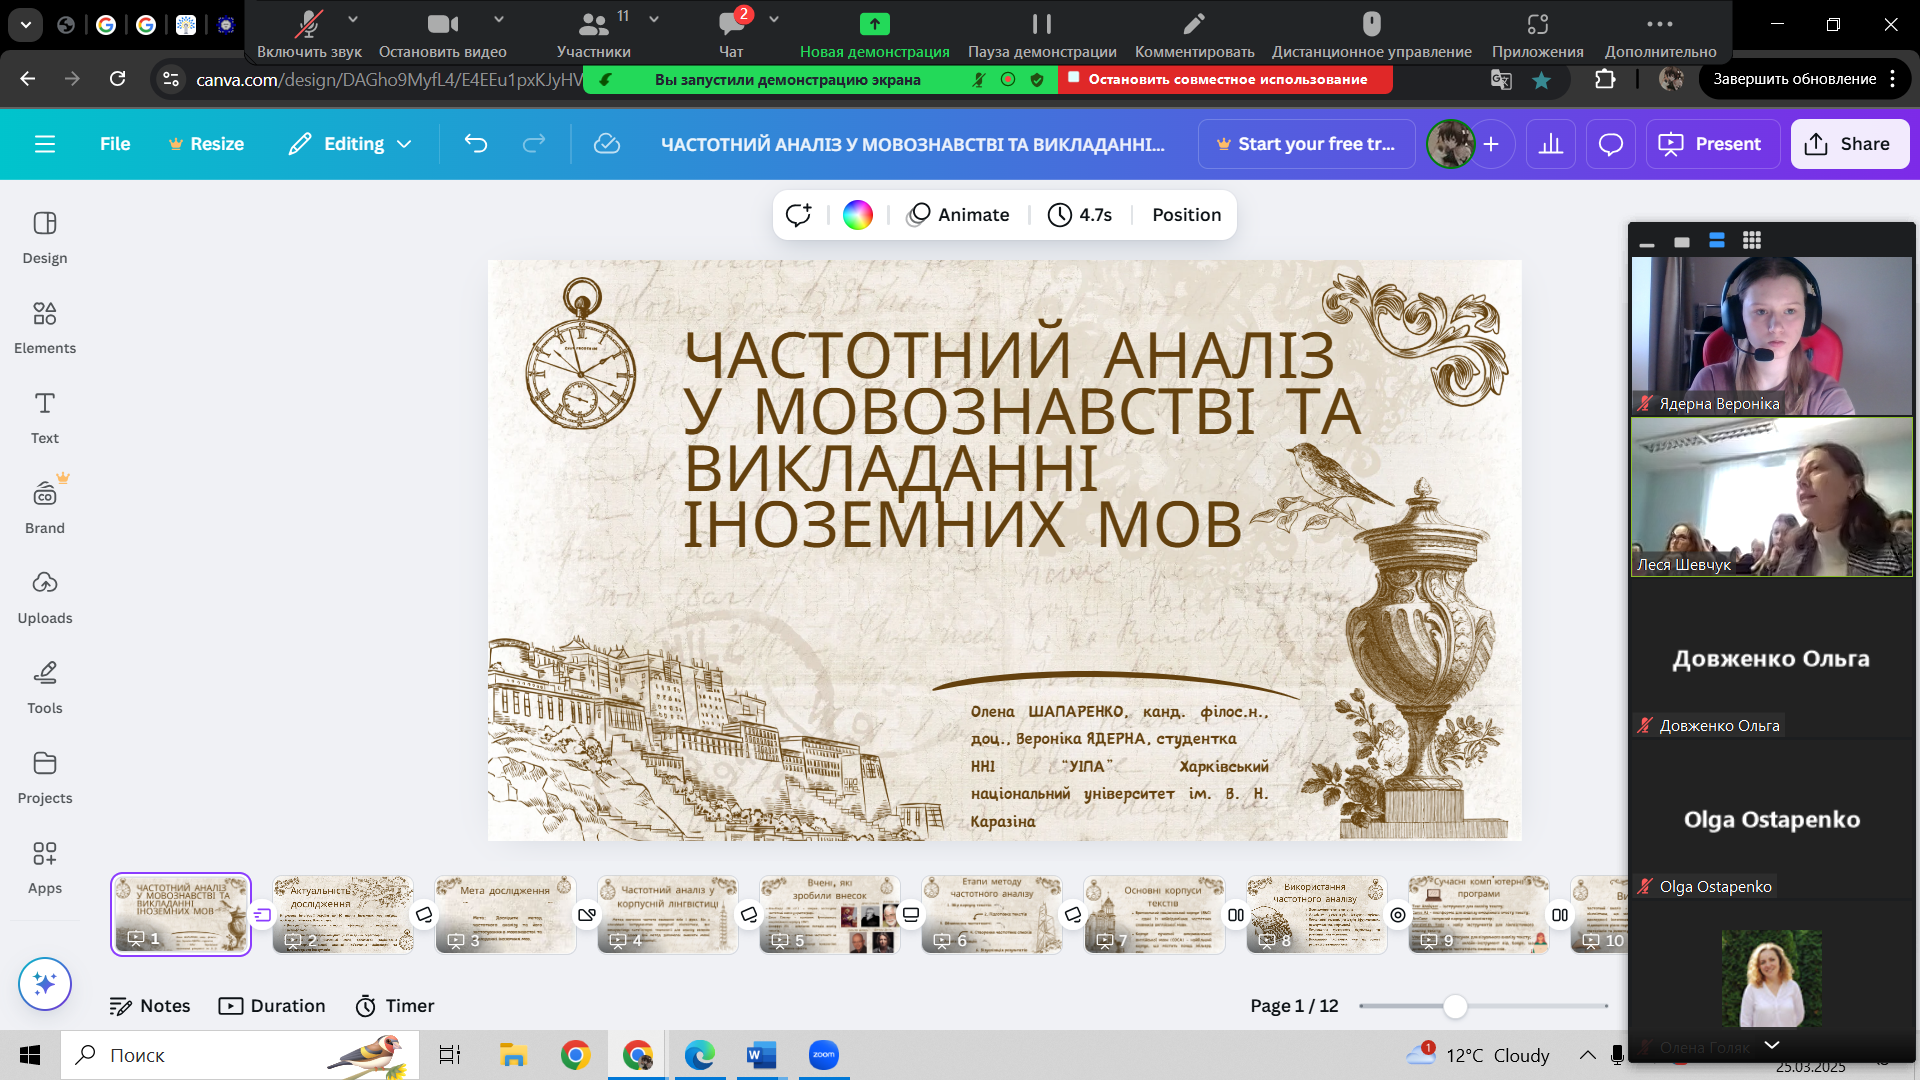The height and width of the screenshot is (1080, 1920).
Task: Switch Zoom panel to gallery grid view
Action: (x=1751, y=240)
